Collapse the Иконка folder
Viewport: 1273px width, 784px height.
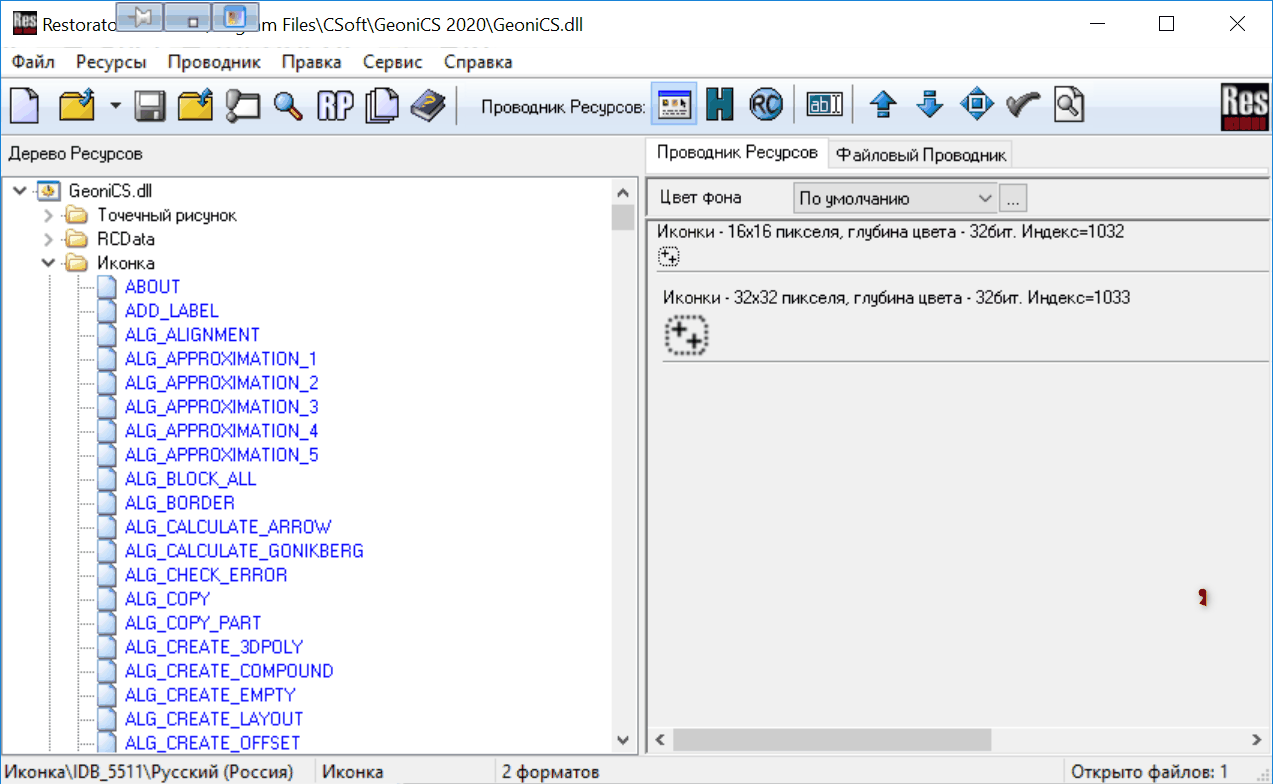[48, 263]
